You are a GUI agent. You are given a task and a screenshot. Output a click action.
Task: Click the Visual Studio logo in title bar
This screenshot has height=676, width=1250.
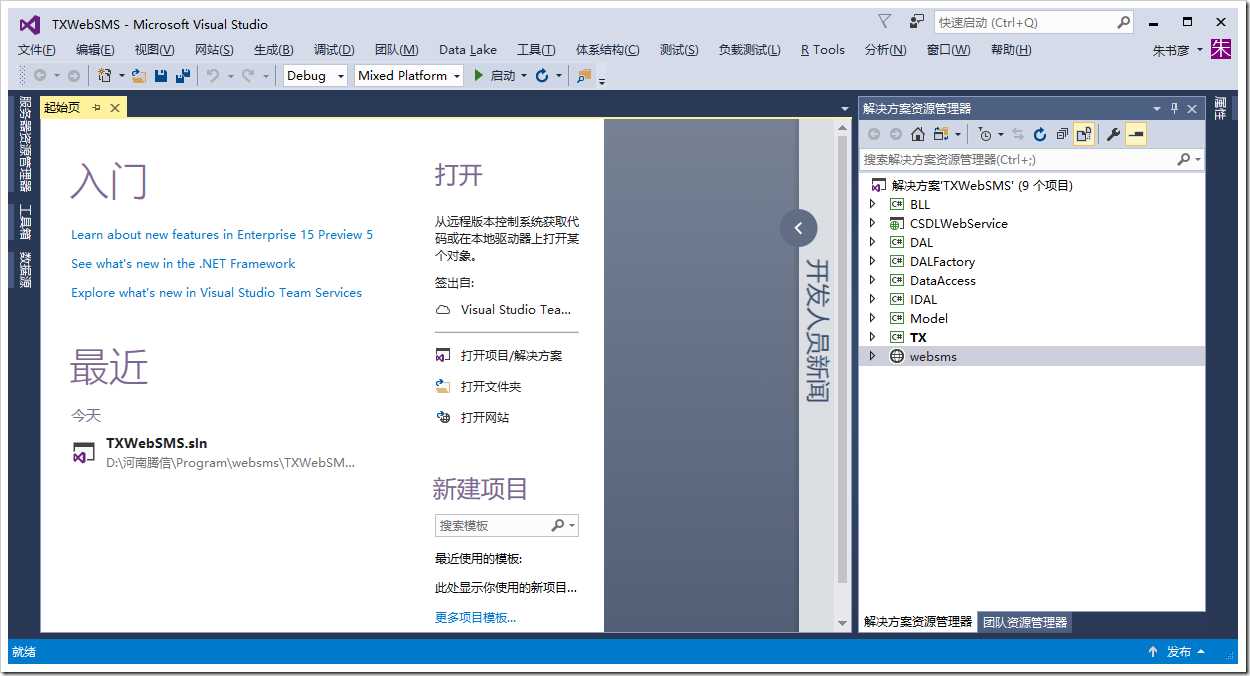click(30, 24)
